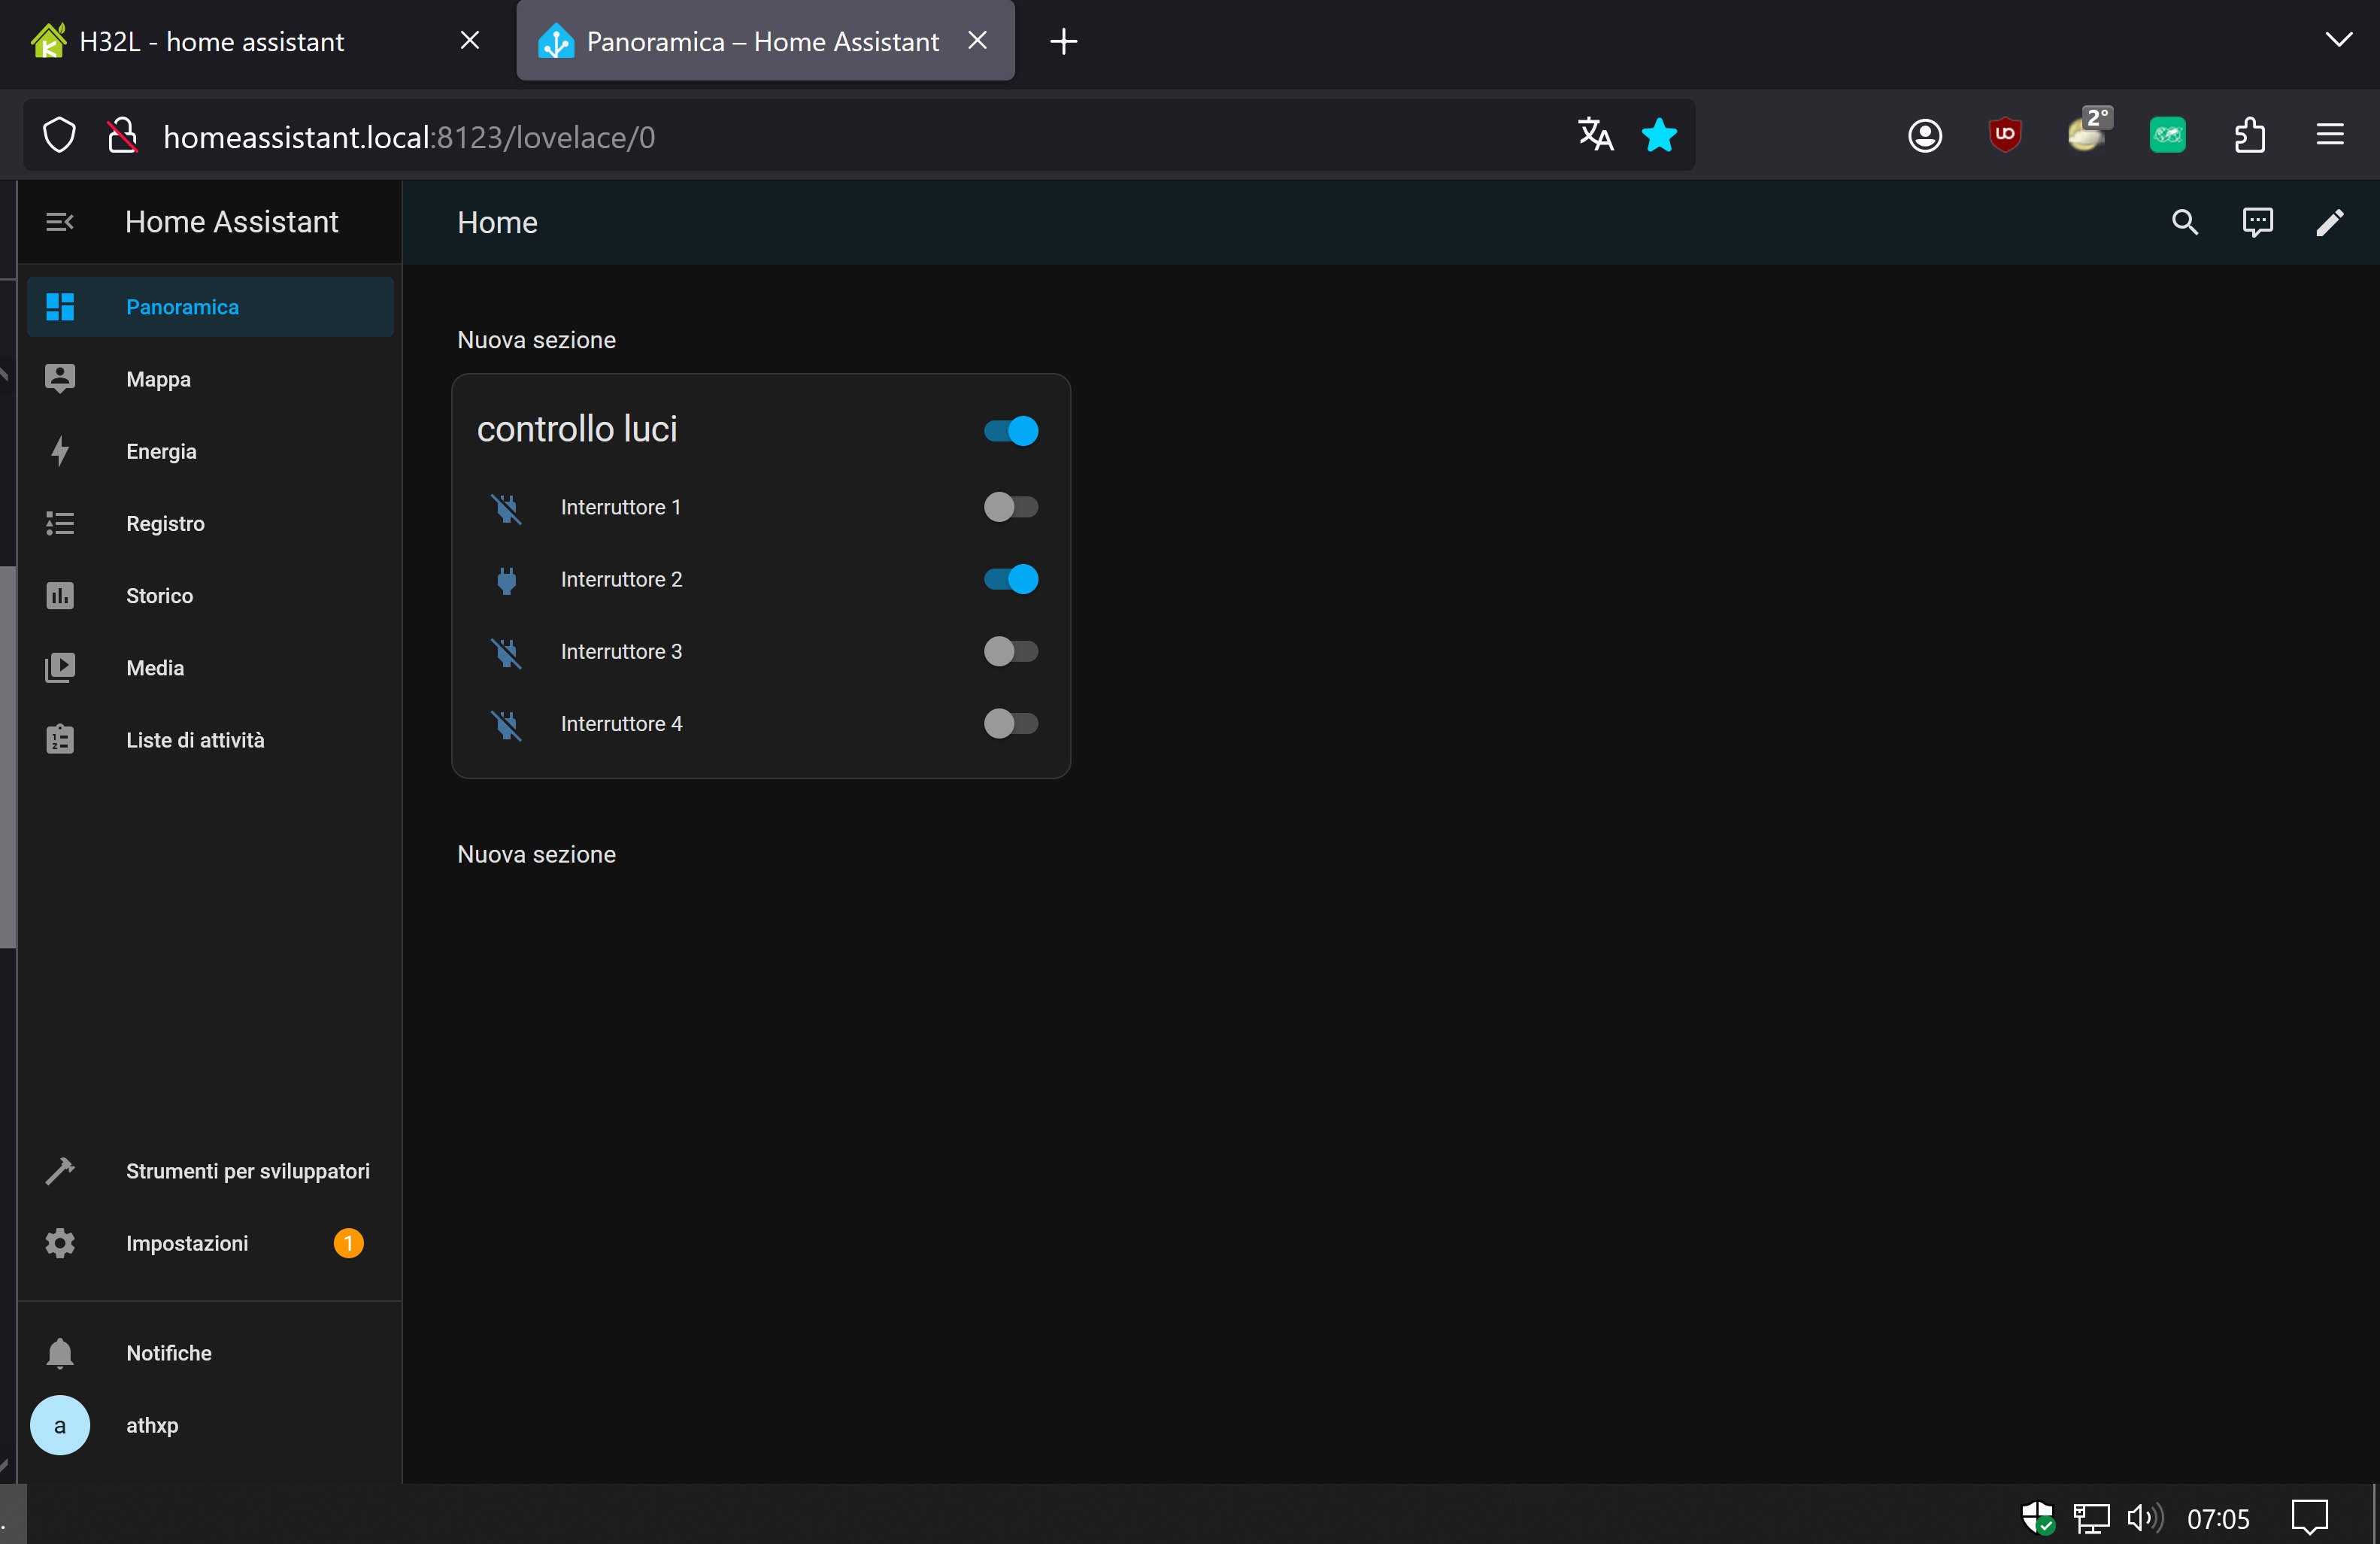The width and height of the screenshot is (2380, 1544).
Task: Toggle the controllo luci master switch
Action: 1010,431
